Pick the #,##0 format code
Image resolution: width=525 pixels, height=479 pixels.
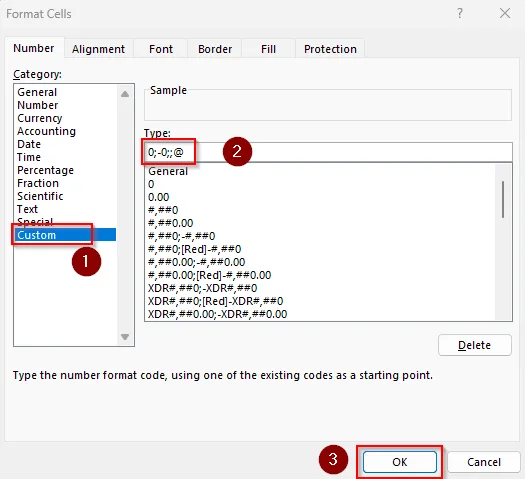321,210
